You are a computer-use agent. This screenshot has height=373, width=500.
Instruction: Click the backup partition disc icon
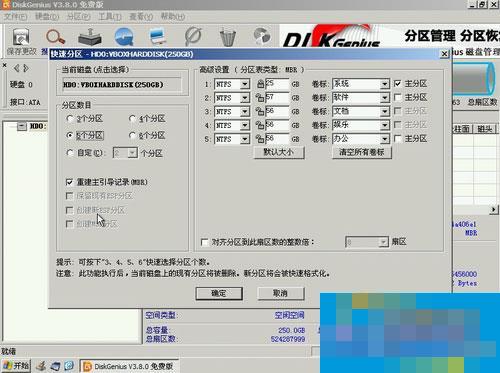(x=262, y=36)
